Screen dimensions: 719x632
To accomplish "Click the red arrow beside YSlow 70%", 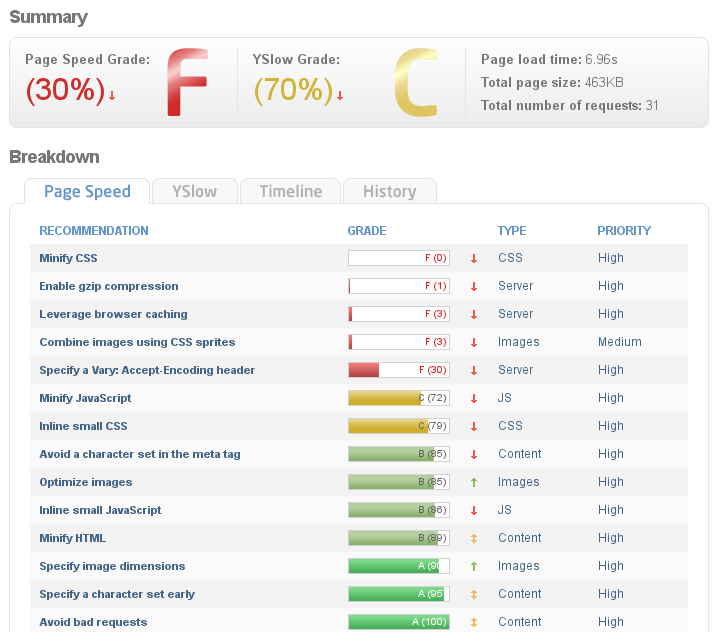I will [340, 95].
